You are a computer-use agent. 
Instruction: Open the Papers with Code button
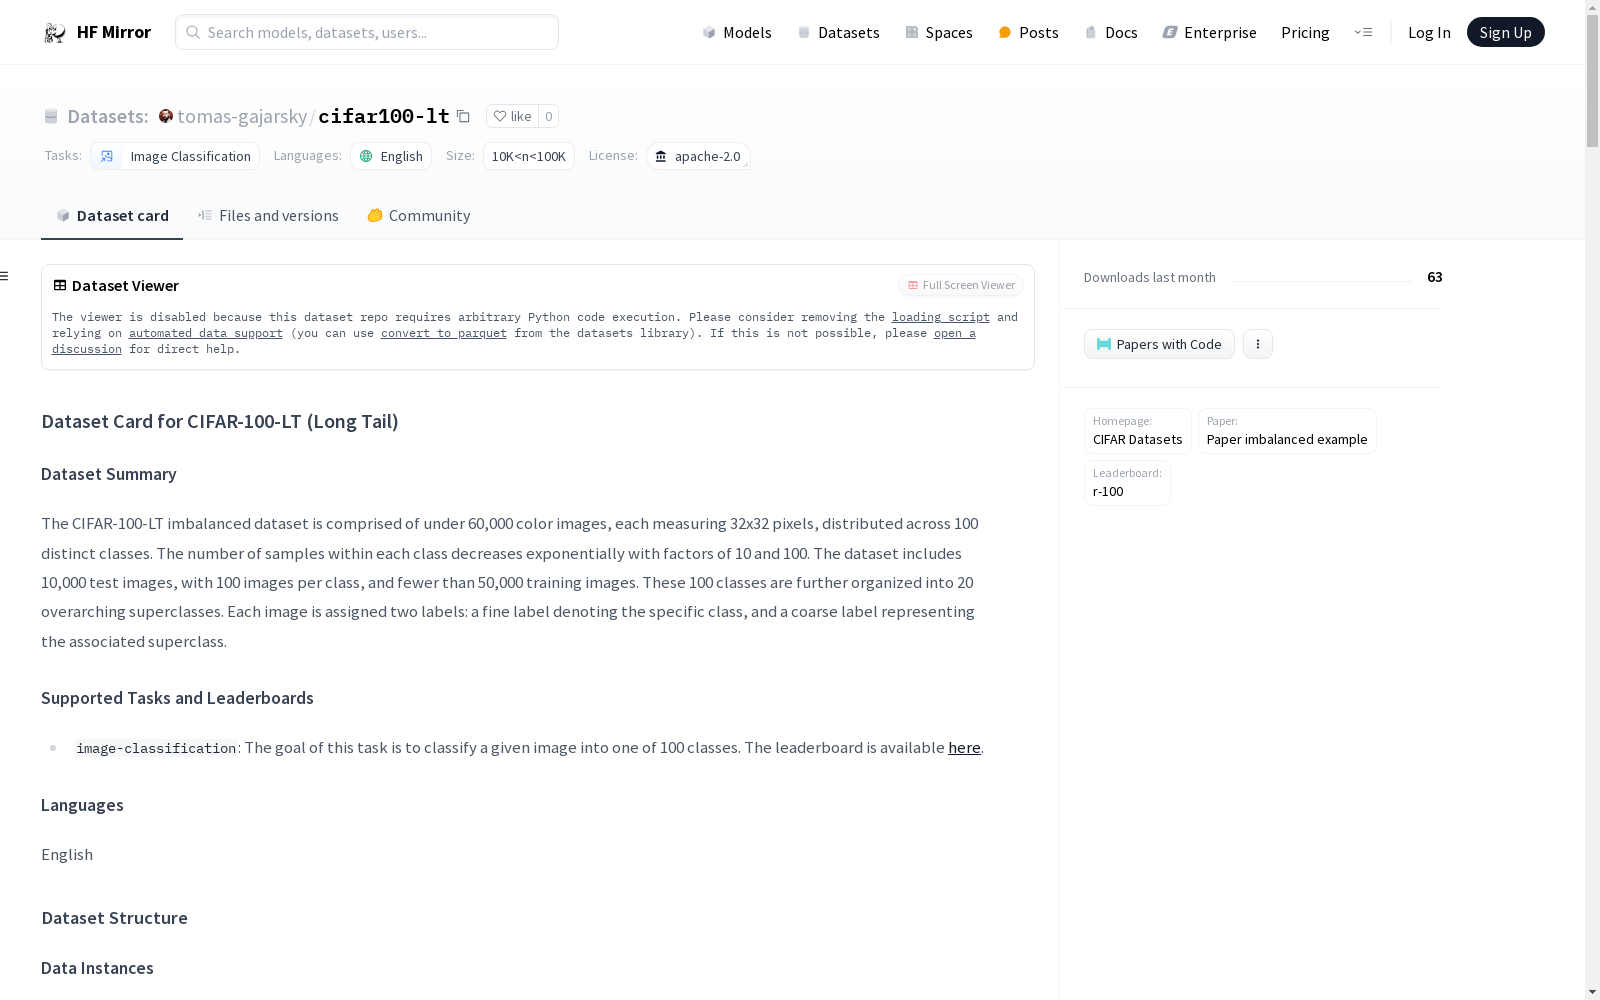point(1159,344)
